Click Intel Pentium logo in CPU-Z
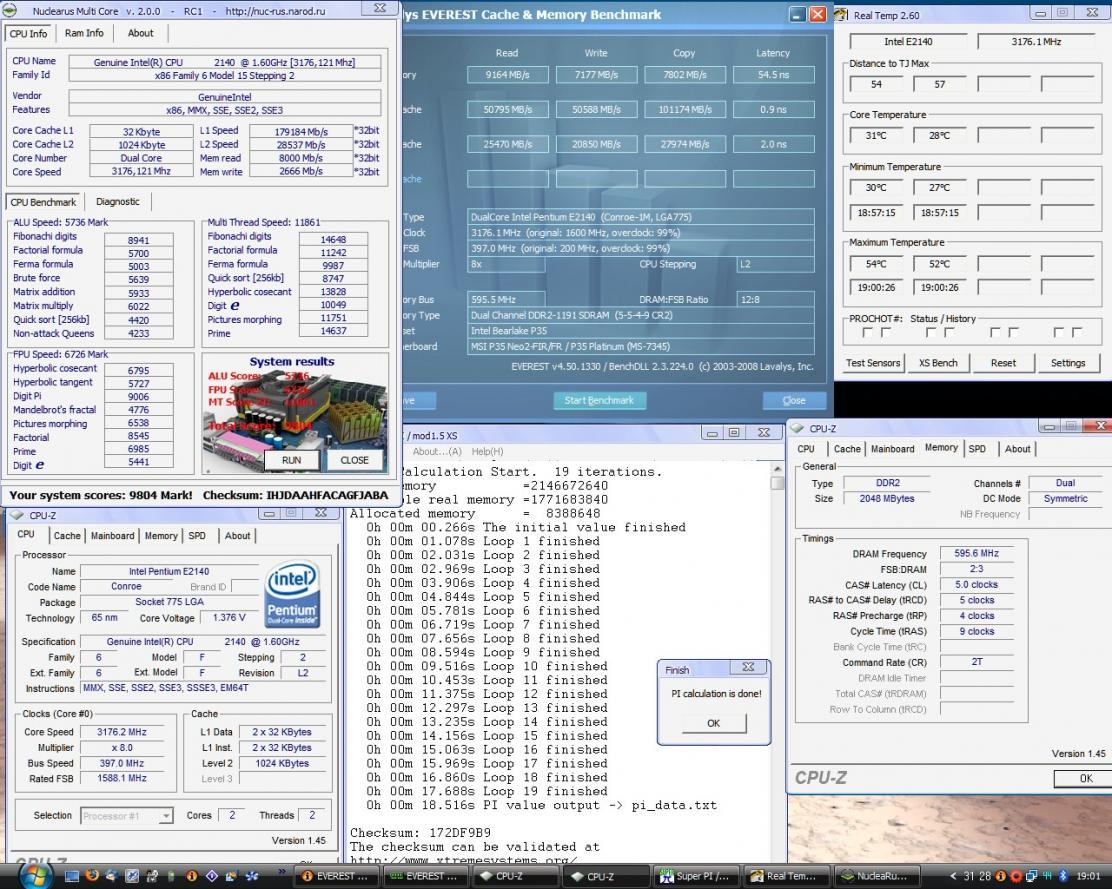1112x889 pixels. pos(292,596)
